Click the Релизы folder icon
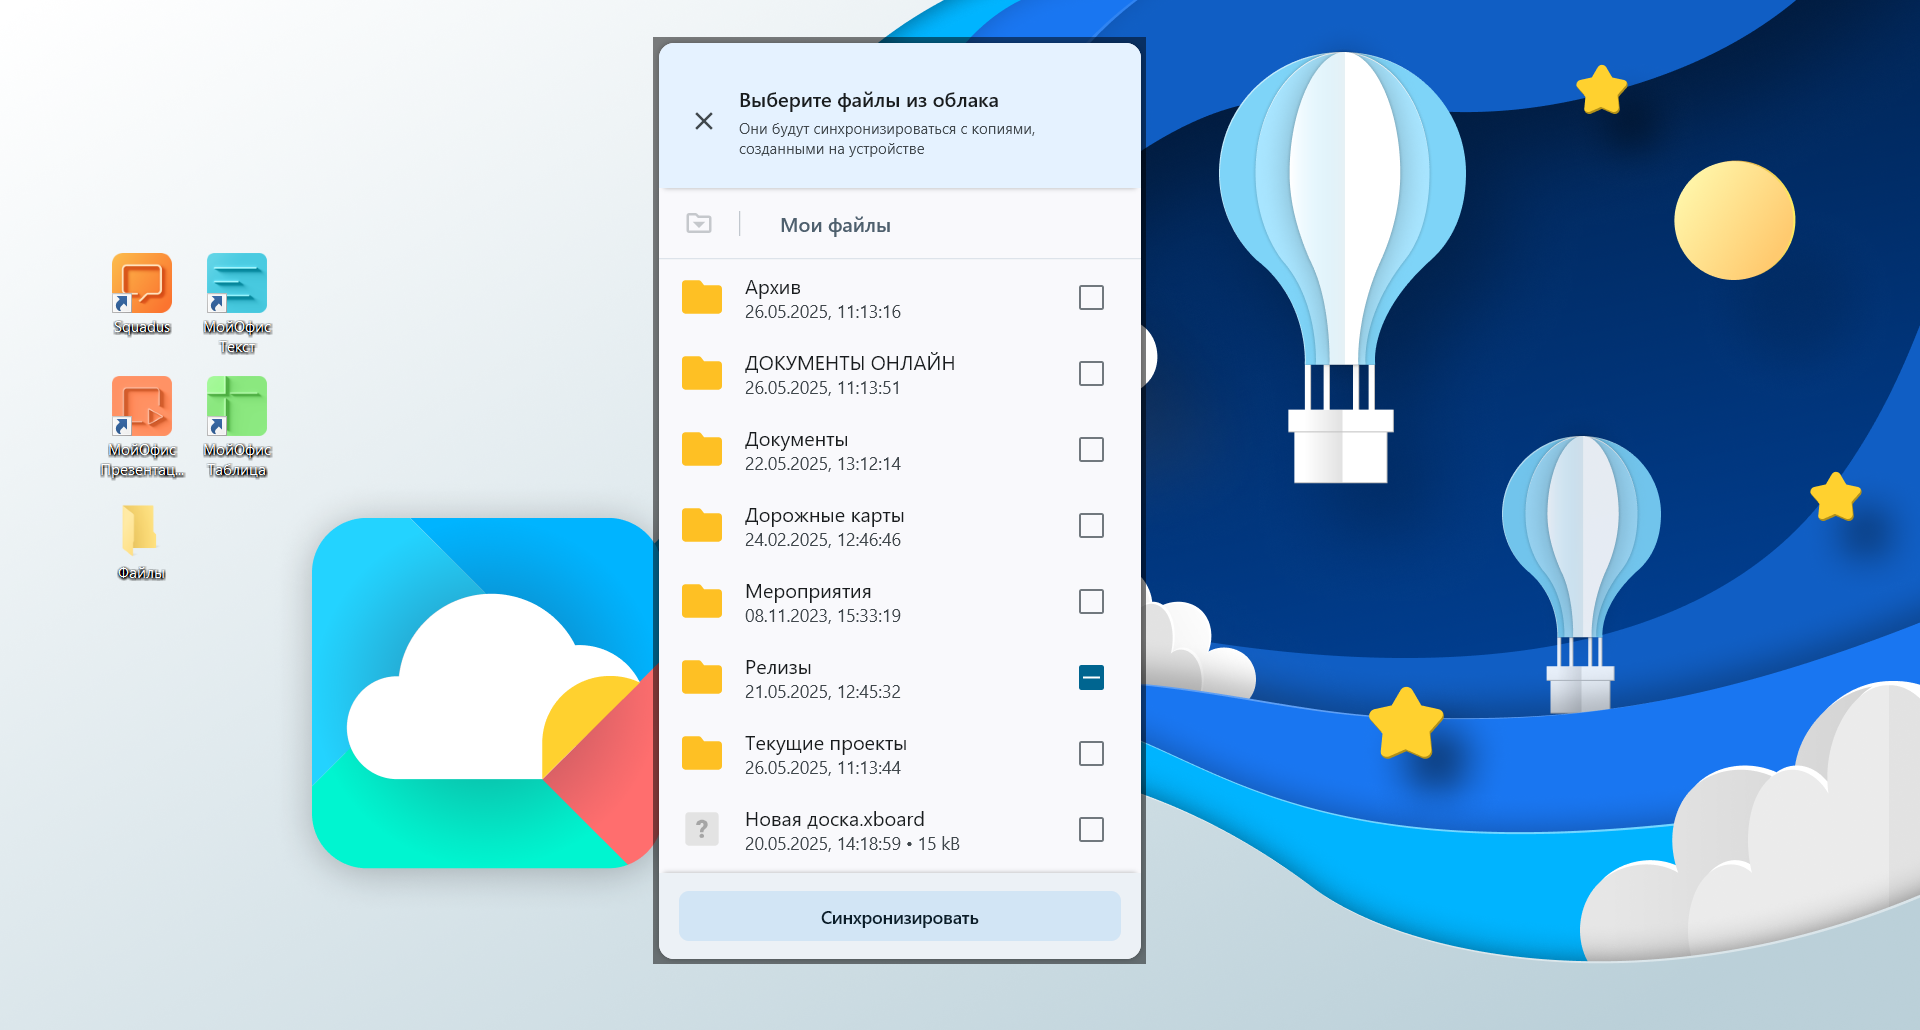 702,678
